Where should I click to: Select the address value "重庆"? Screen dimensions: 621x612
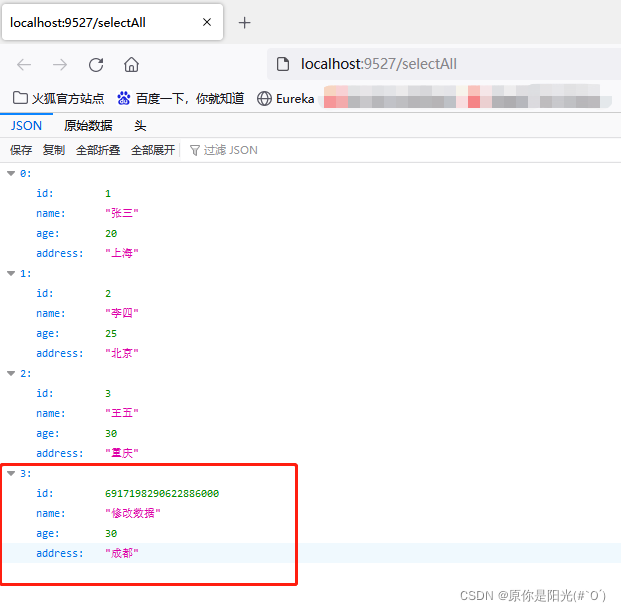point(122,453)
